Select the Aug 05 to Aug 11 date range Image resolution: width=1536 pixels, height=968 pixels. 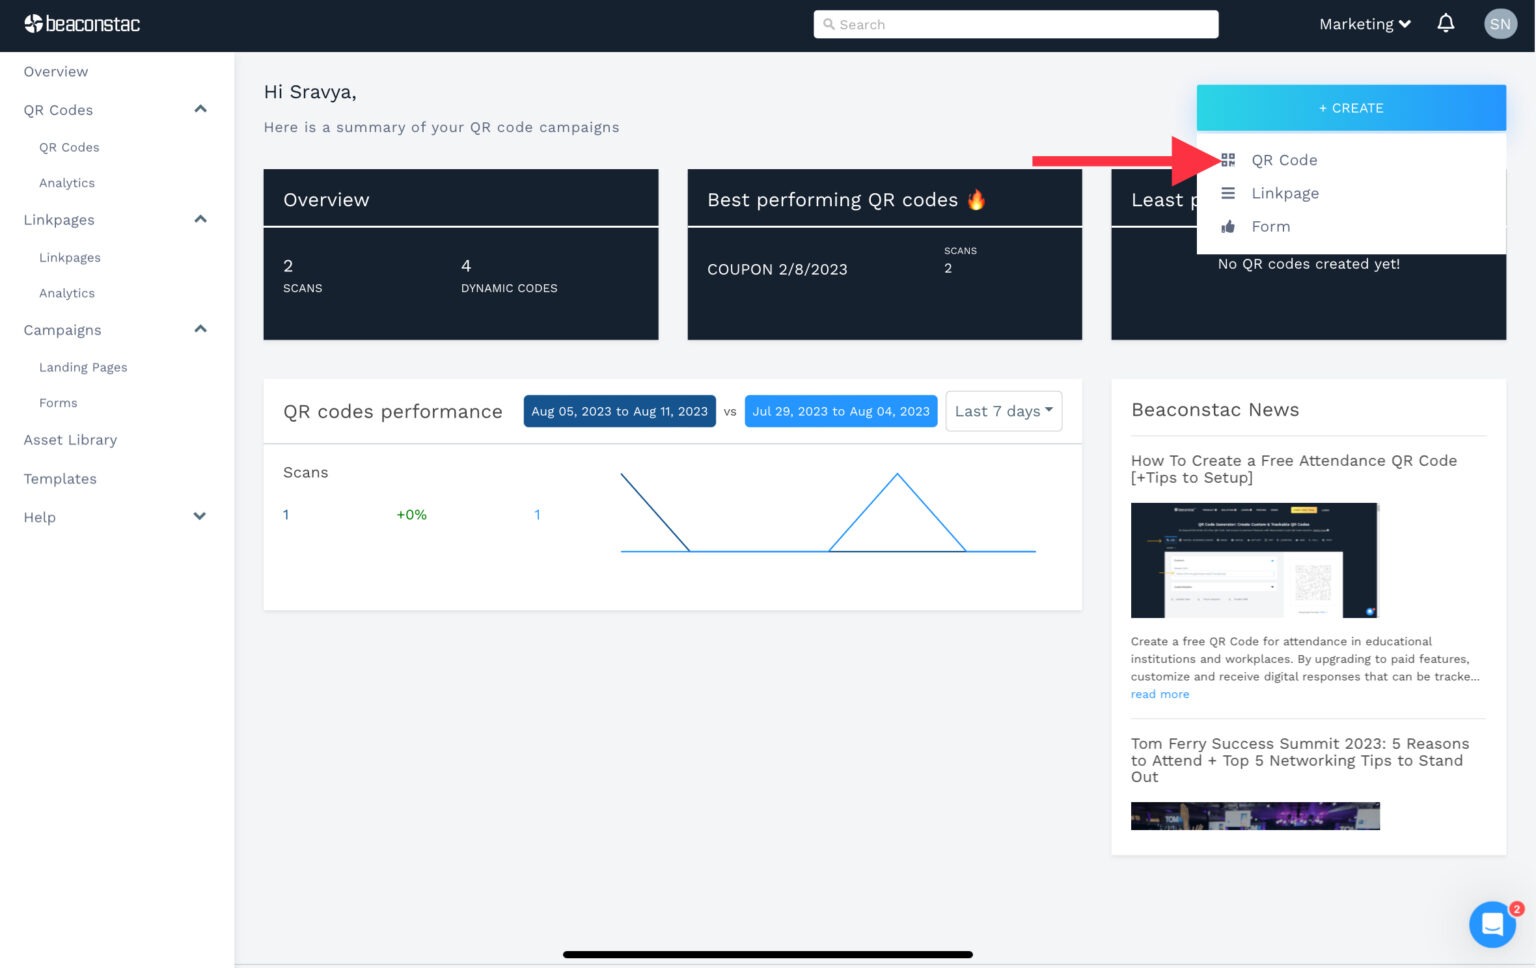click(x=619, y=411)
